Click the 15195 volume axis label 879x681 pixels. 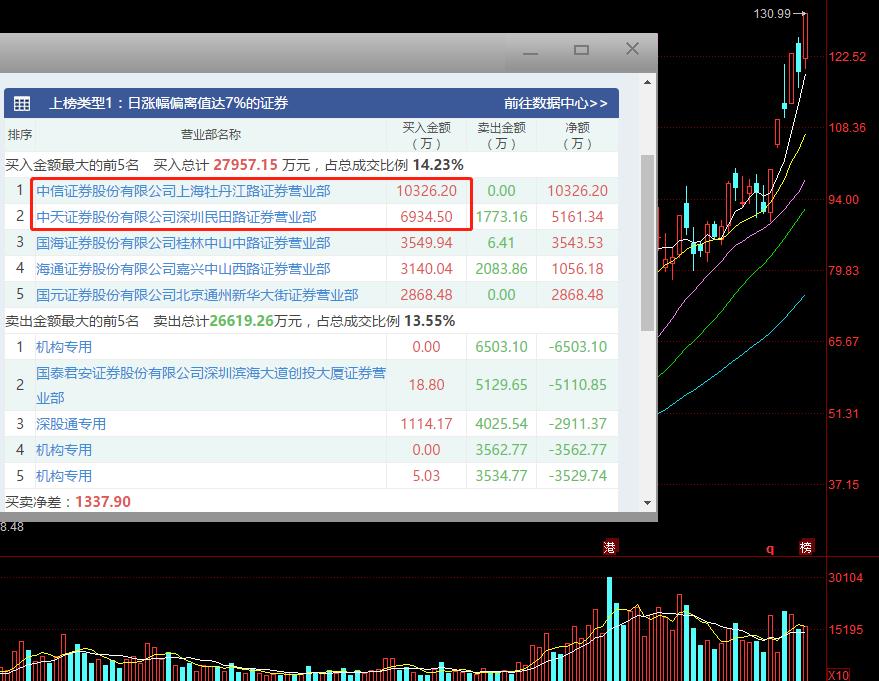click(846, 629)
